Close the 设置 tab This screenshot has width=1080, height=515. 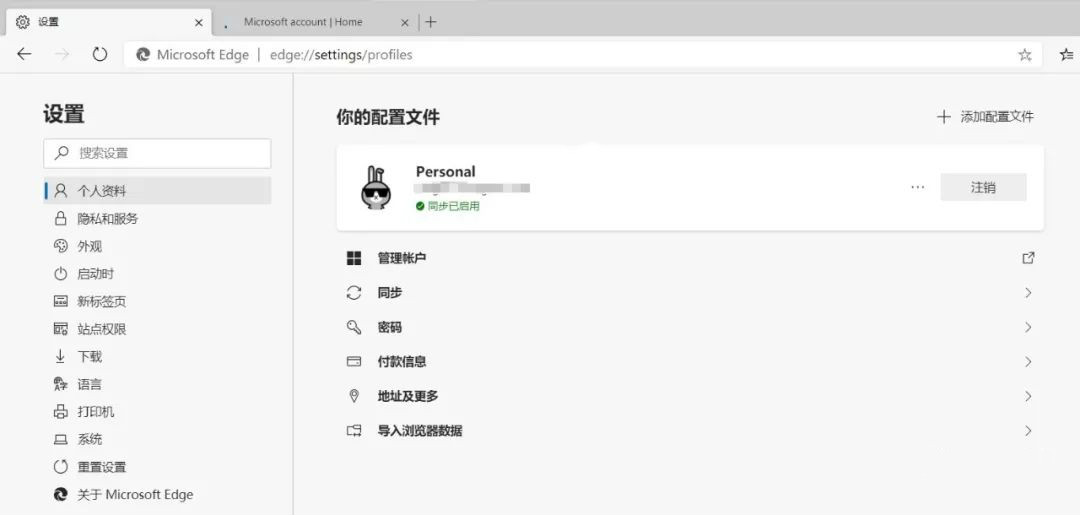199,22
